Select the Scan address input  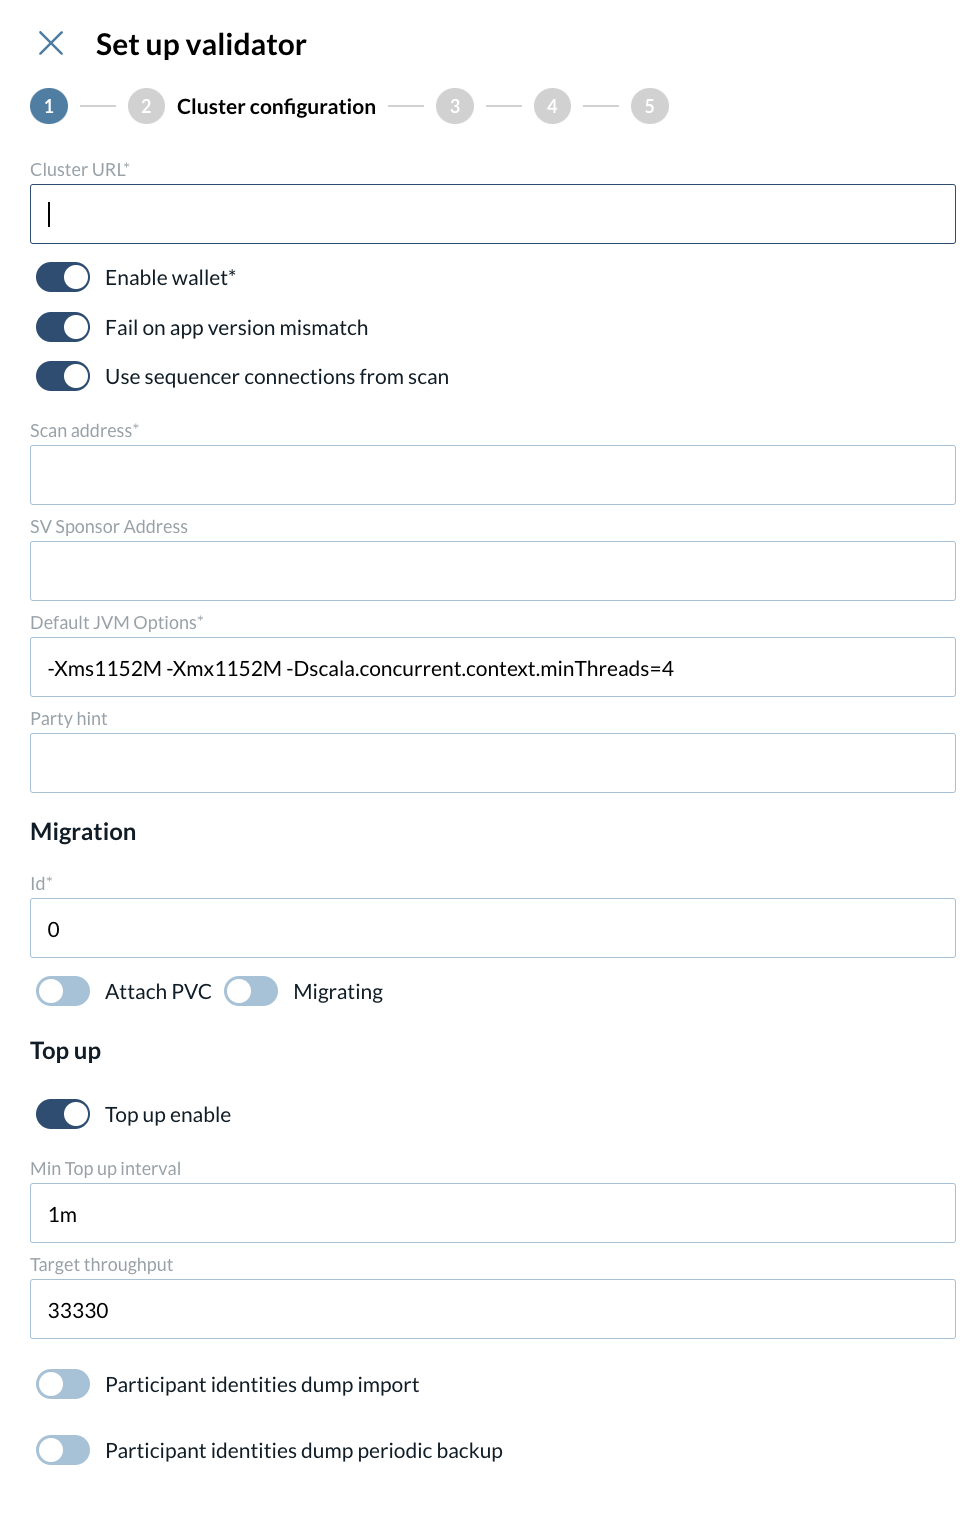492,474
